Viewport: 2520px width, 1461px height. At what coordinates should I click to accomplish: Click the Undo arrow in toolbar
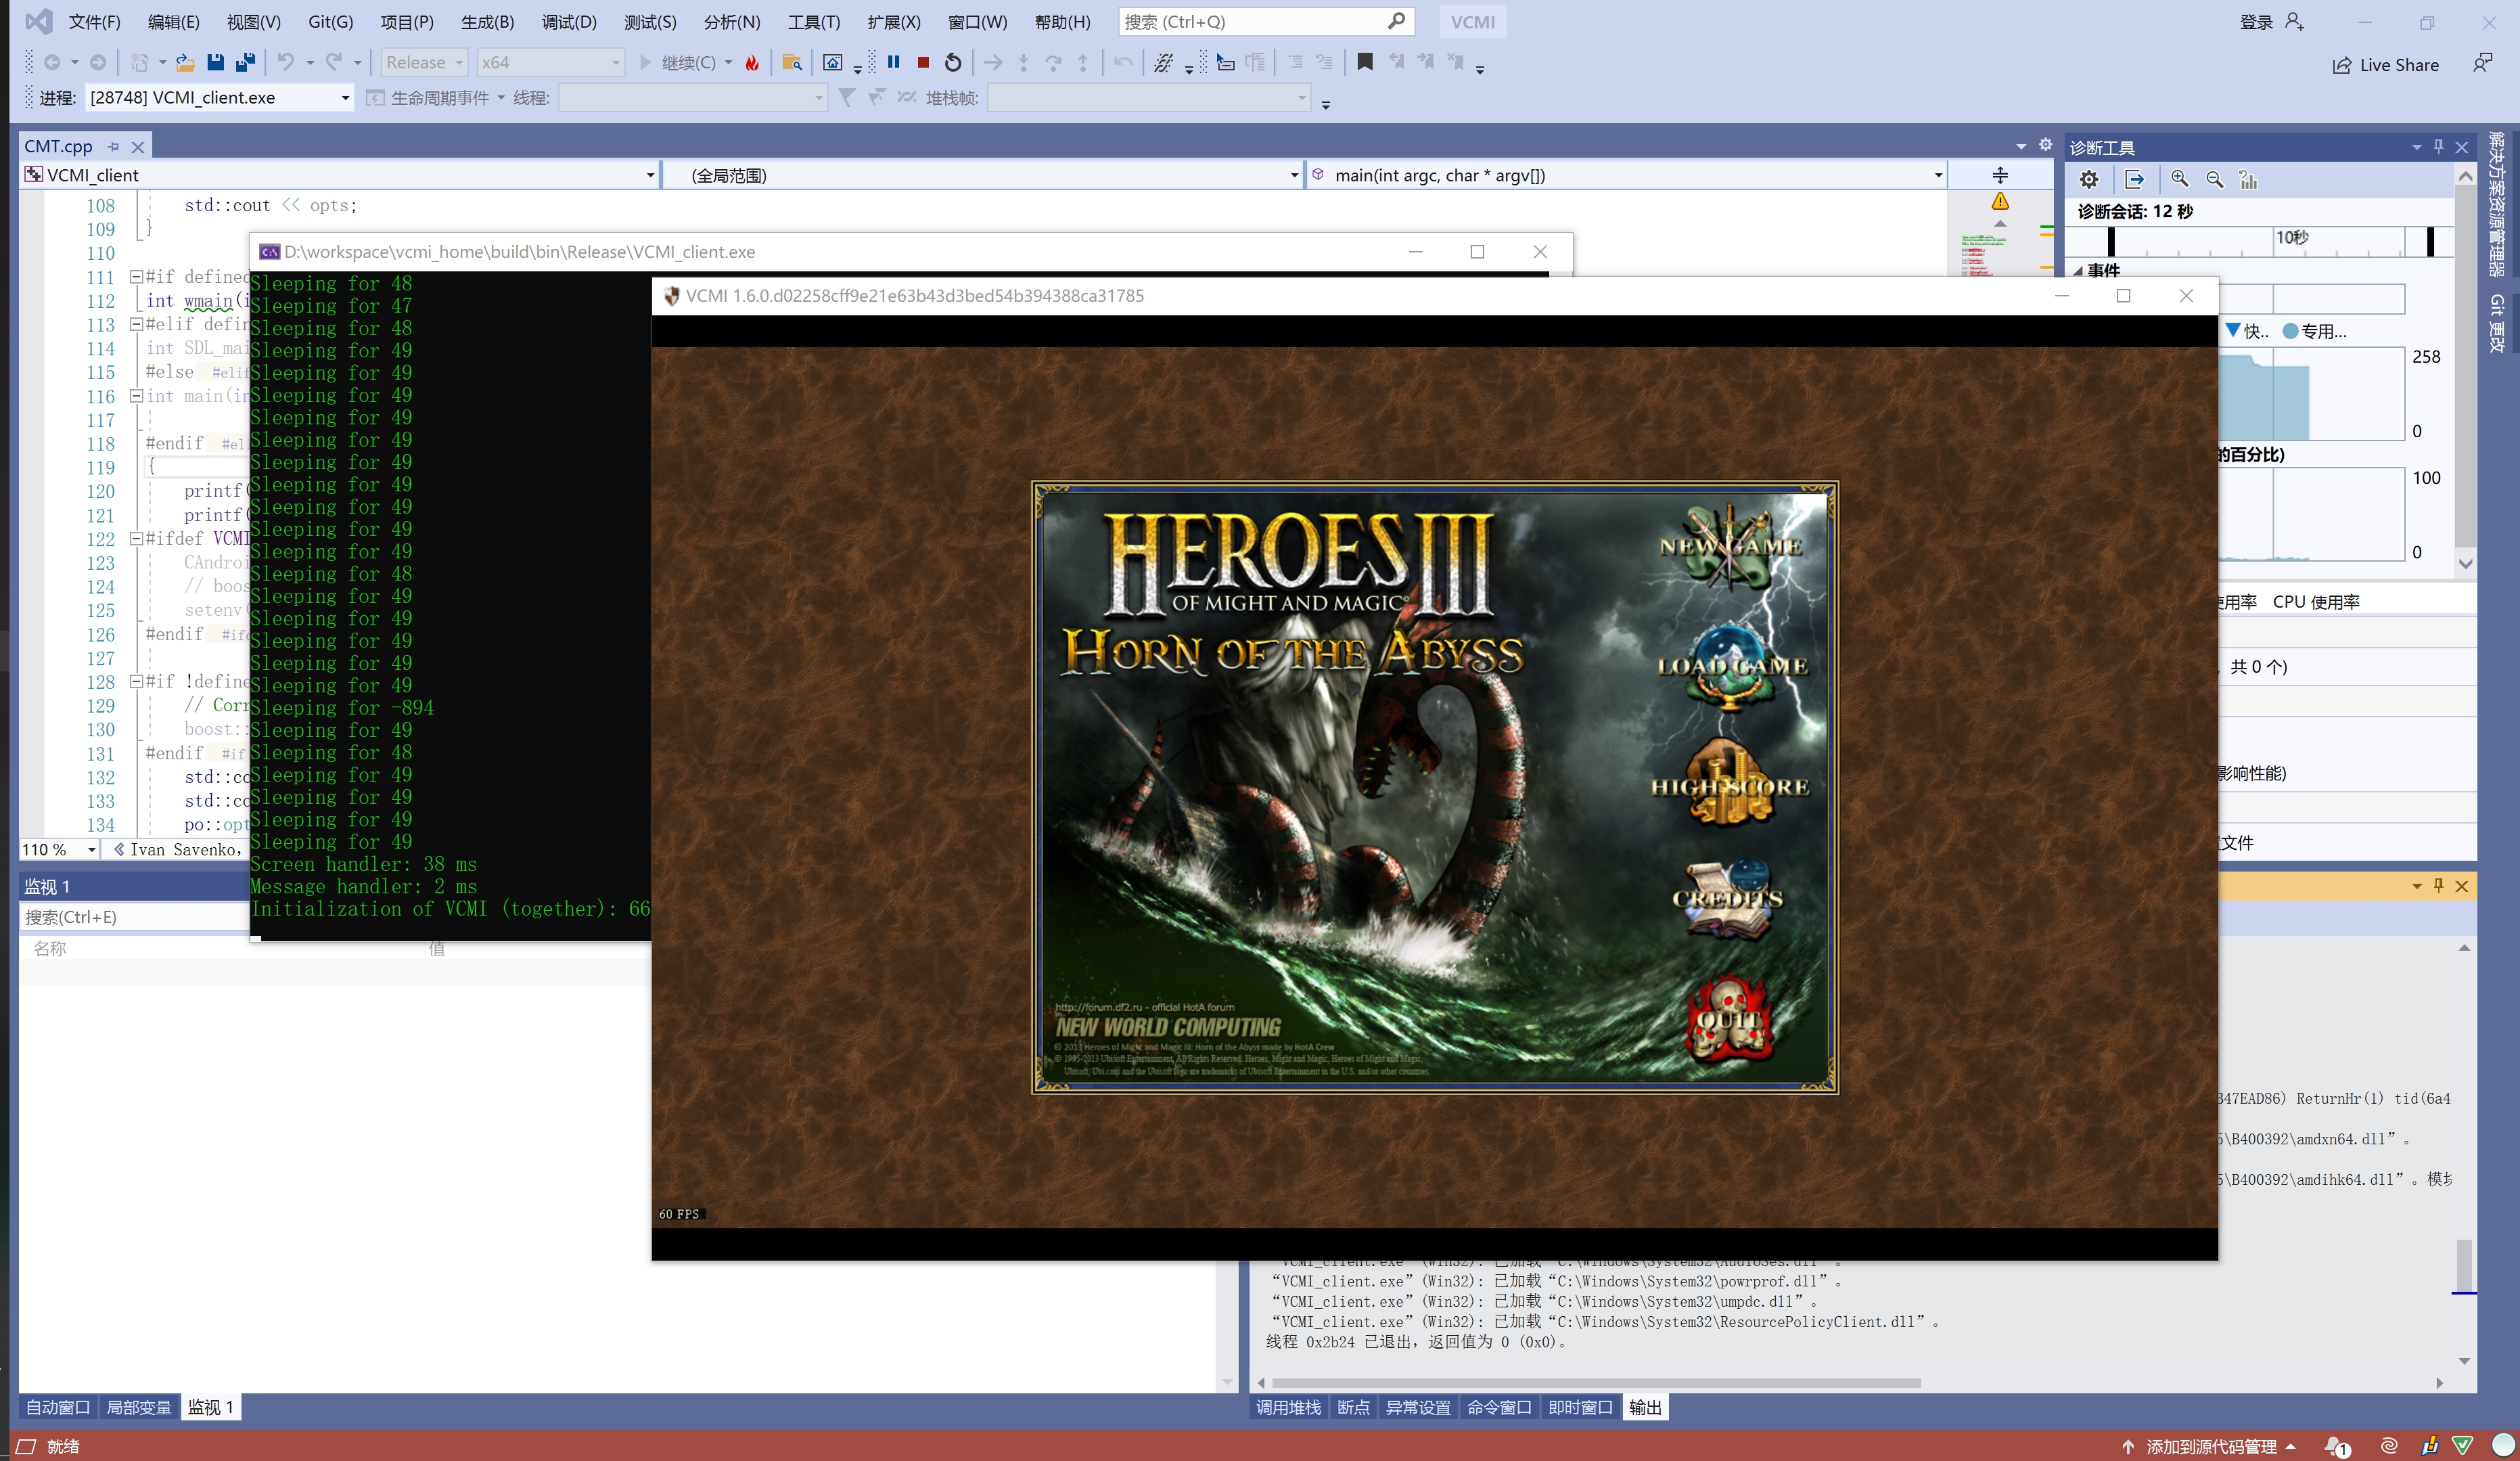(x=286, y=62)
